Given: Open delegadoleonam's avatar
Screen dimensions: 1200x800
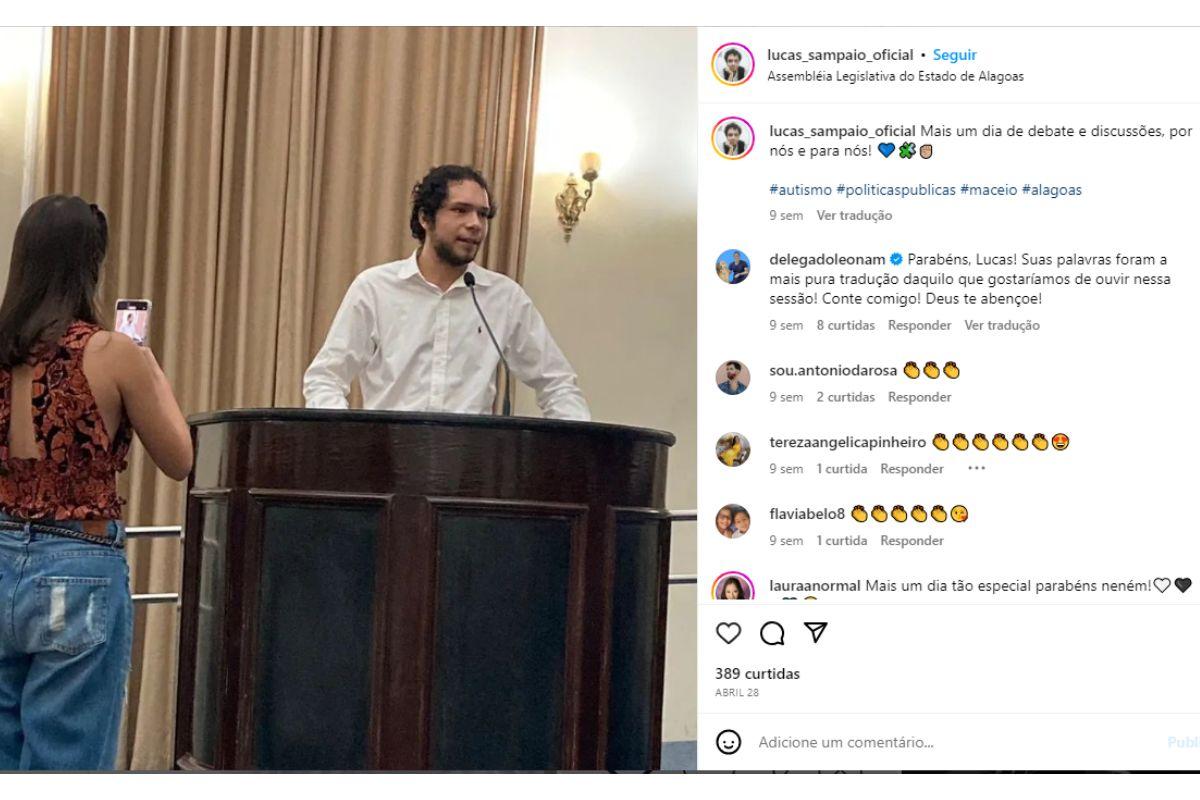Looking at the screenshot, I should coord(733,267).
